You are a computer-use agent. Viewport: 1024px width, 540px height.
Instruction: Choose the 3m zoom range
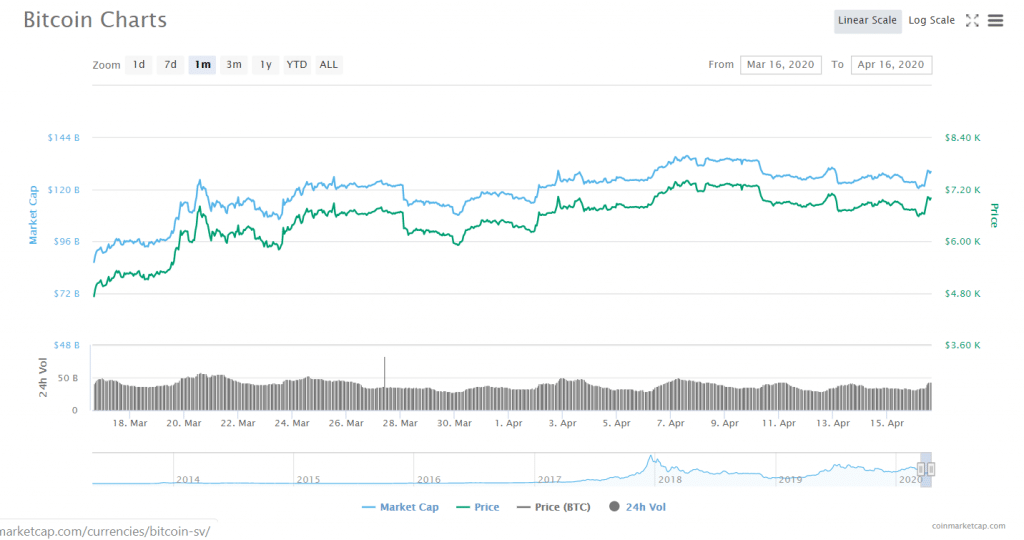pyautogui.click(x=234, y=65)
